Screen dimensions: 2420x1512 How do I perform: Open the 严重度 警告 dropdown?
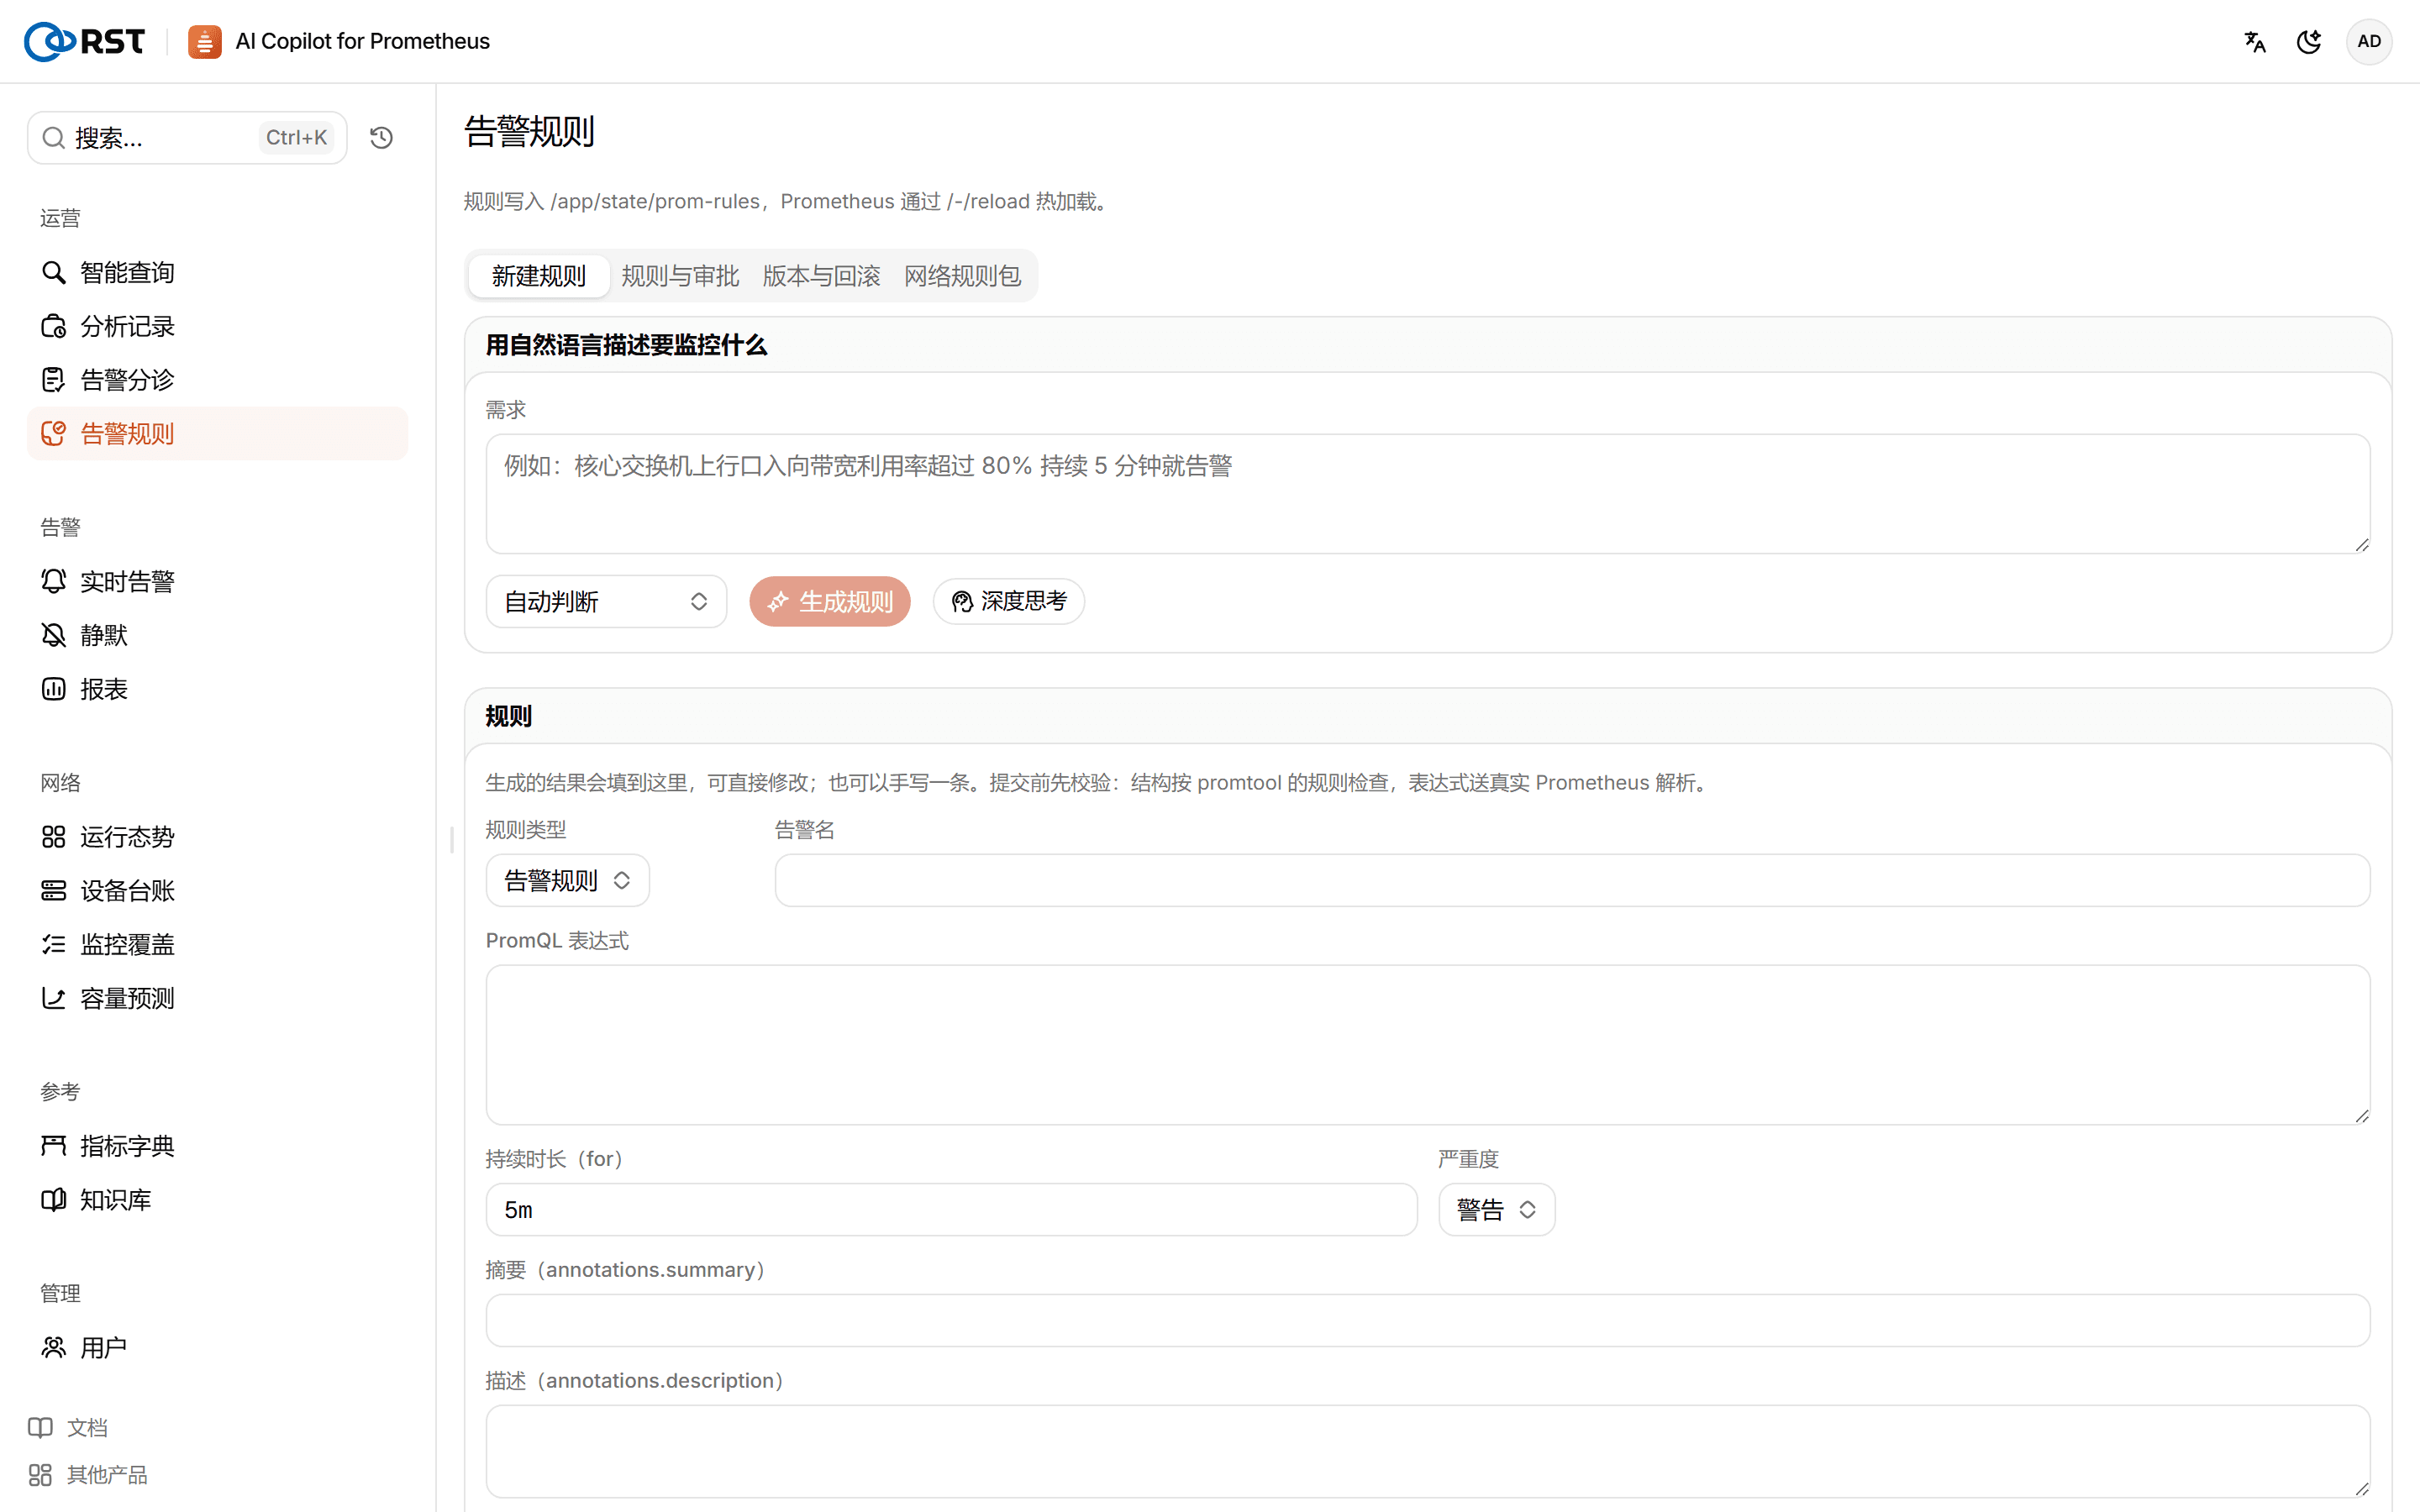click(x=1496, y=1209)
